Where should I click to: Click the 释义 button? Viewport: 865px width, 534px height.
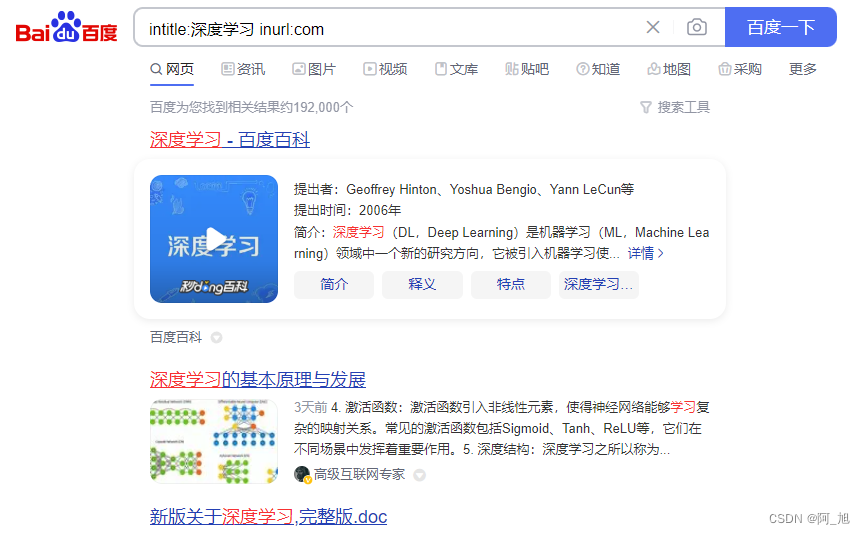422,285
